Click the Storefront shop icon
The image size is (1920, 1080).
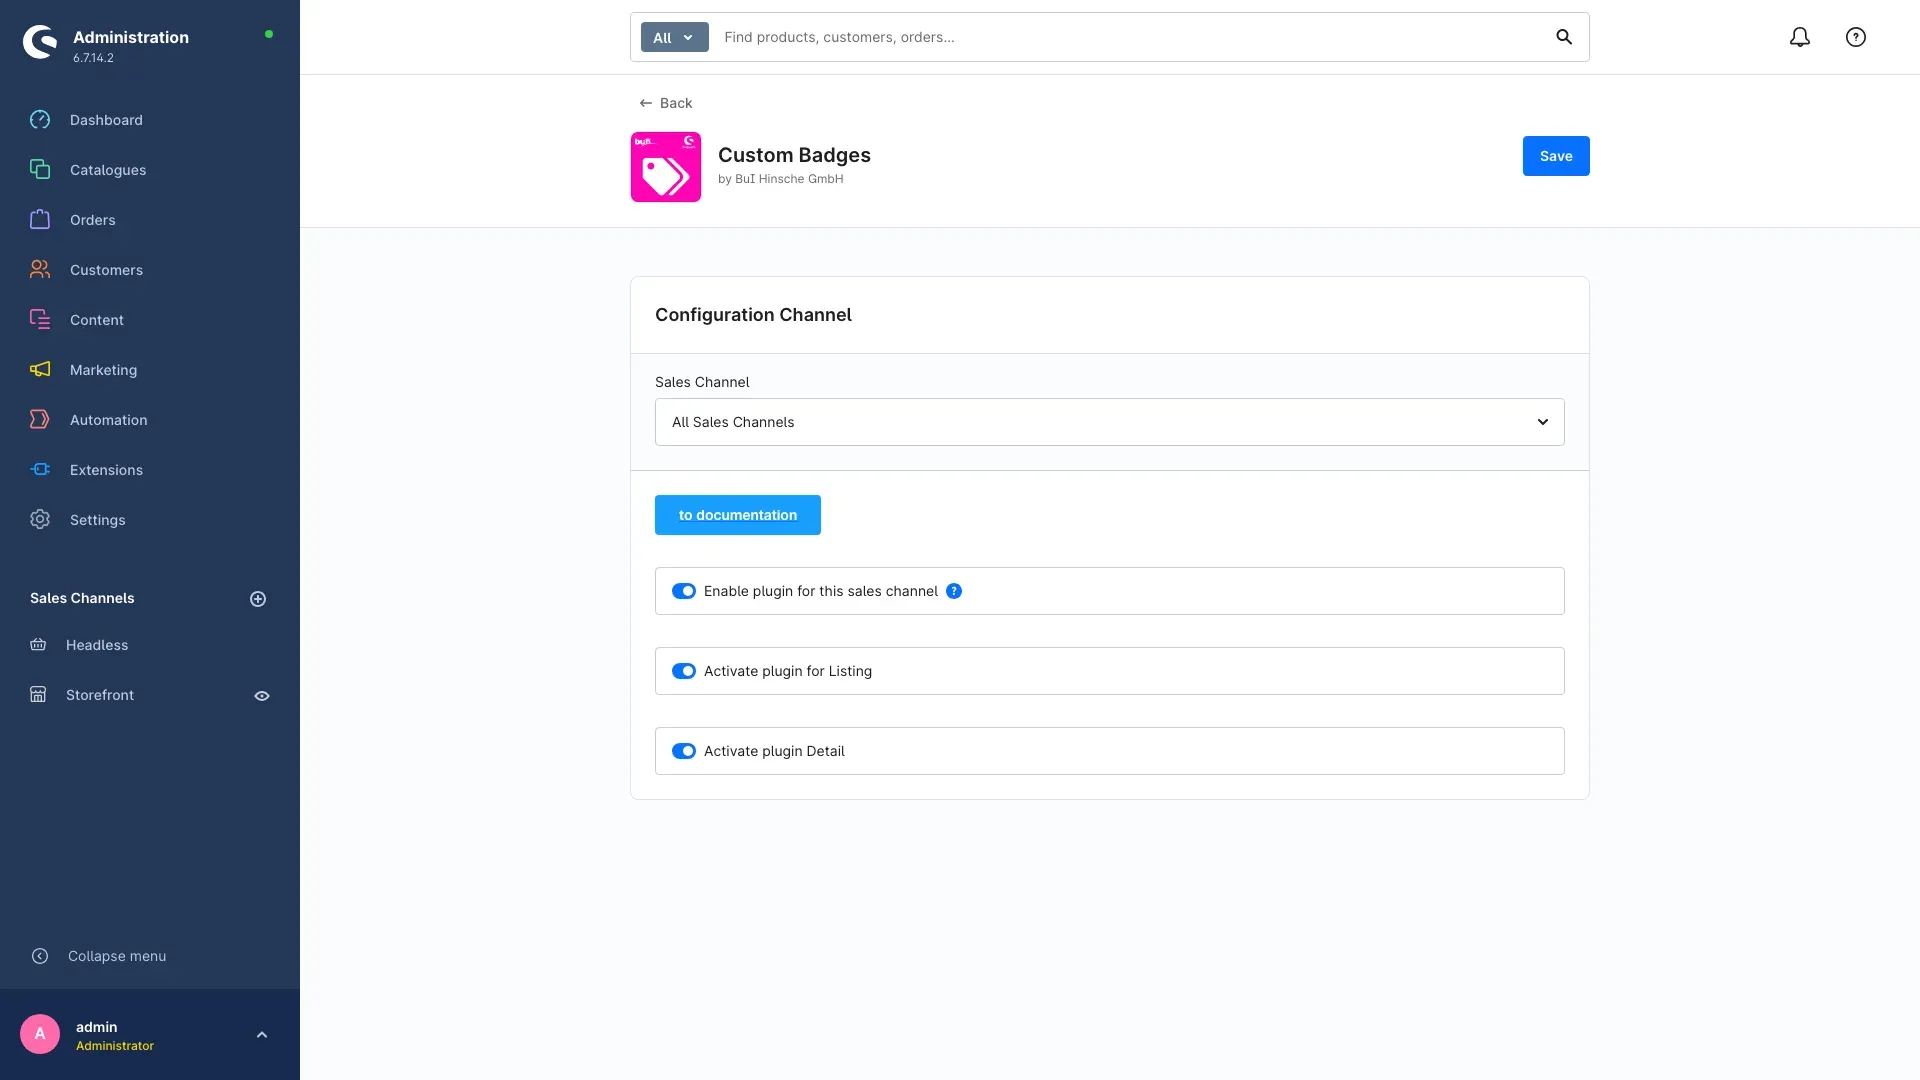pos(38,695)
